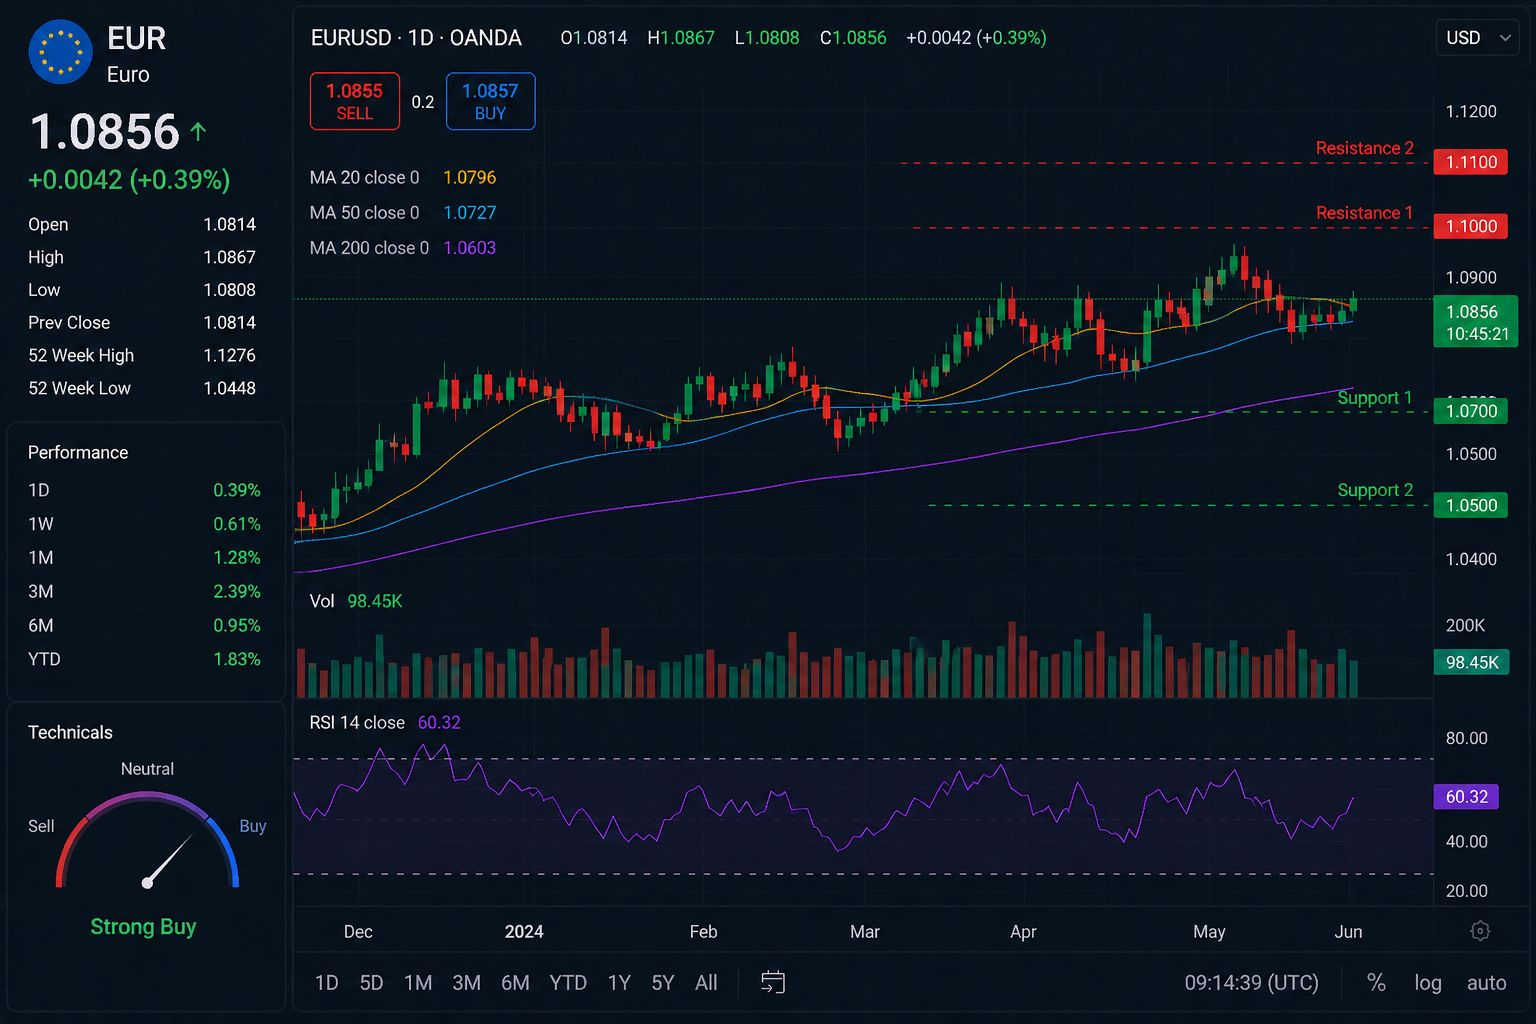This screenshot has height=1024, width=1536.
Task: Click the Prev Close row value 1.0814
Action: (229, 322)
